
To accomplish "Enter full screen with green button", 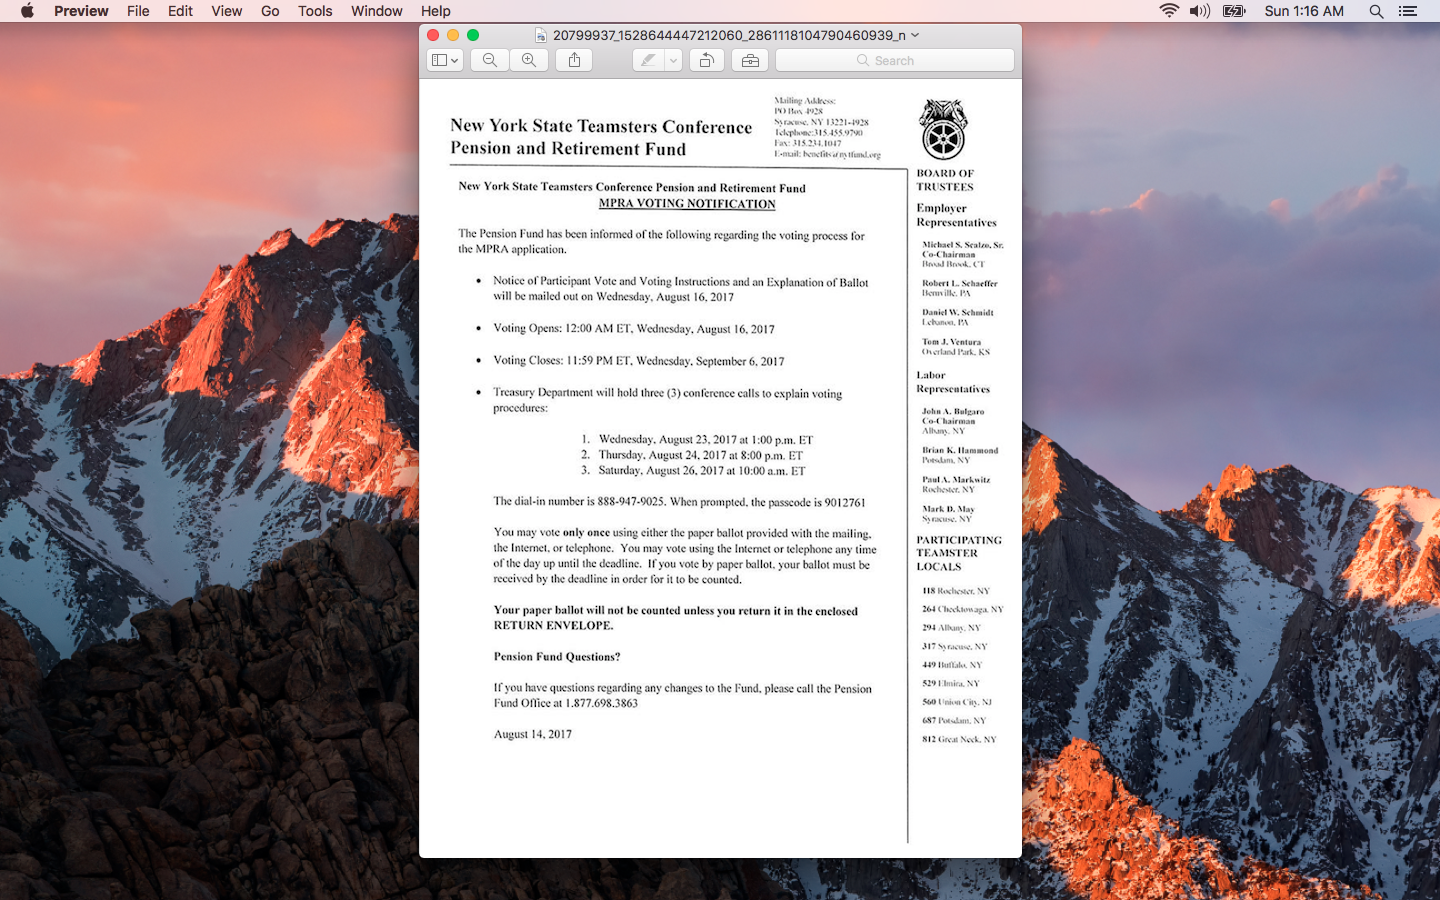I will click(x=473, y=35).
